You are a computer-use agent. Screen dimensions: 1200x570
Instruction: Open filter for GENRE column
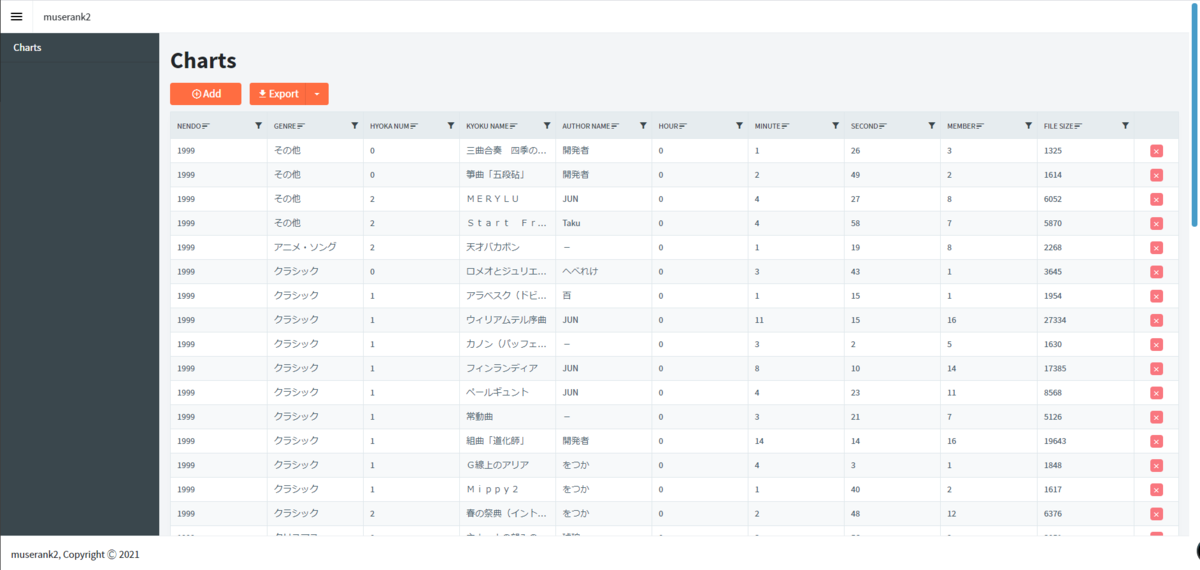pos(355,126)
